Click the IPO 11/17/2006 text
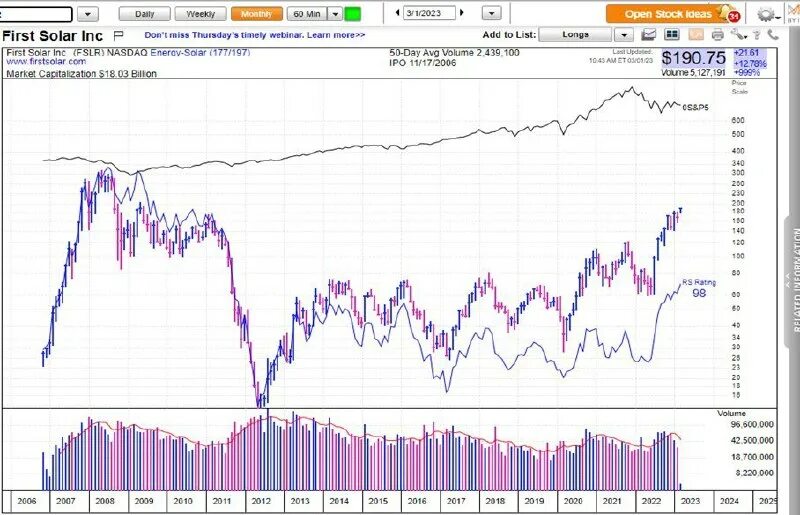 tap(422, 63)
